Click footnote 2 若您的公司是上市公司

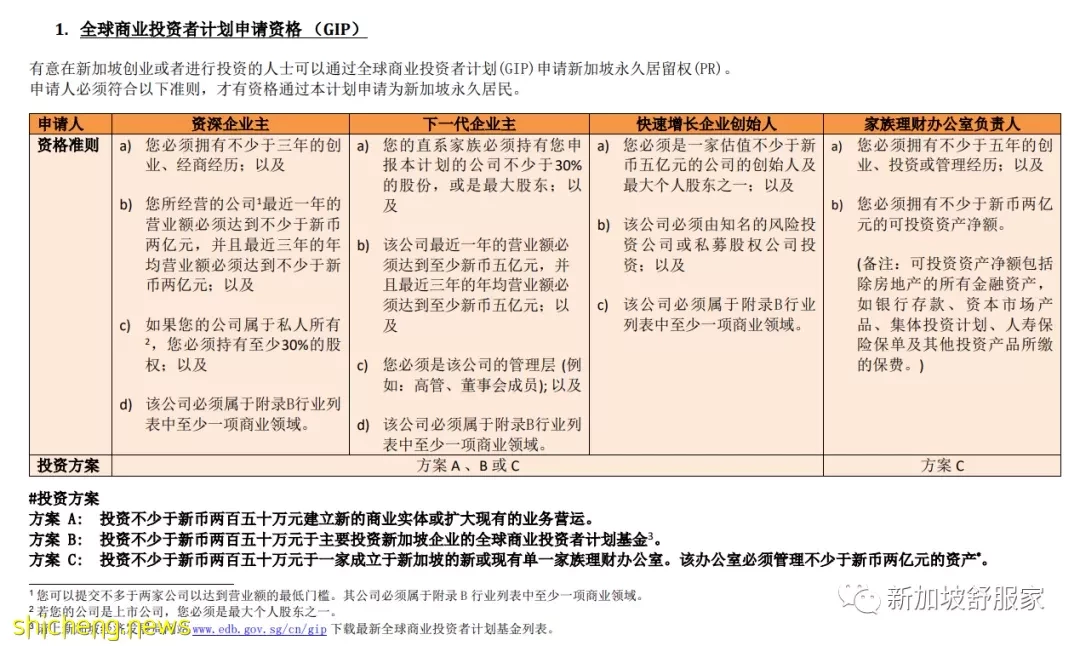pos(183,612)
